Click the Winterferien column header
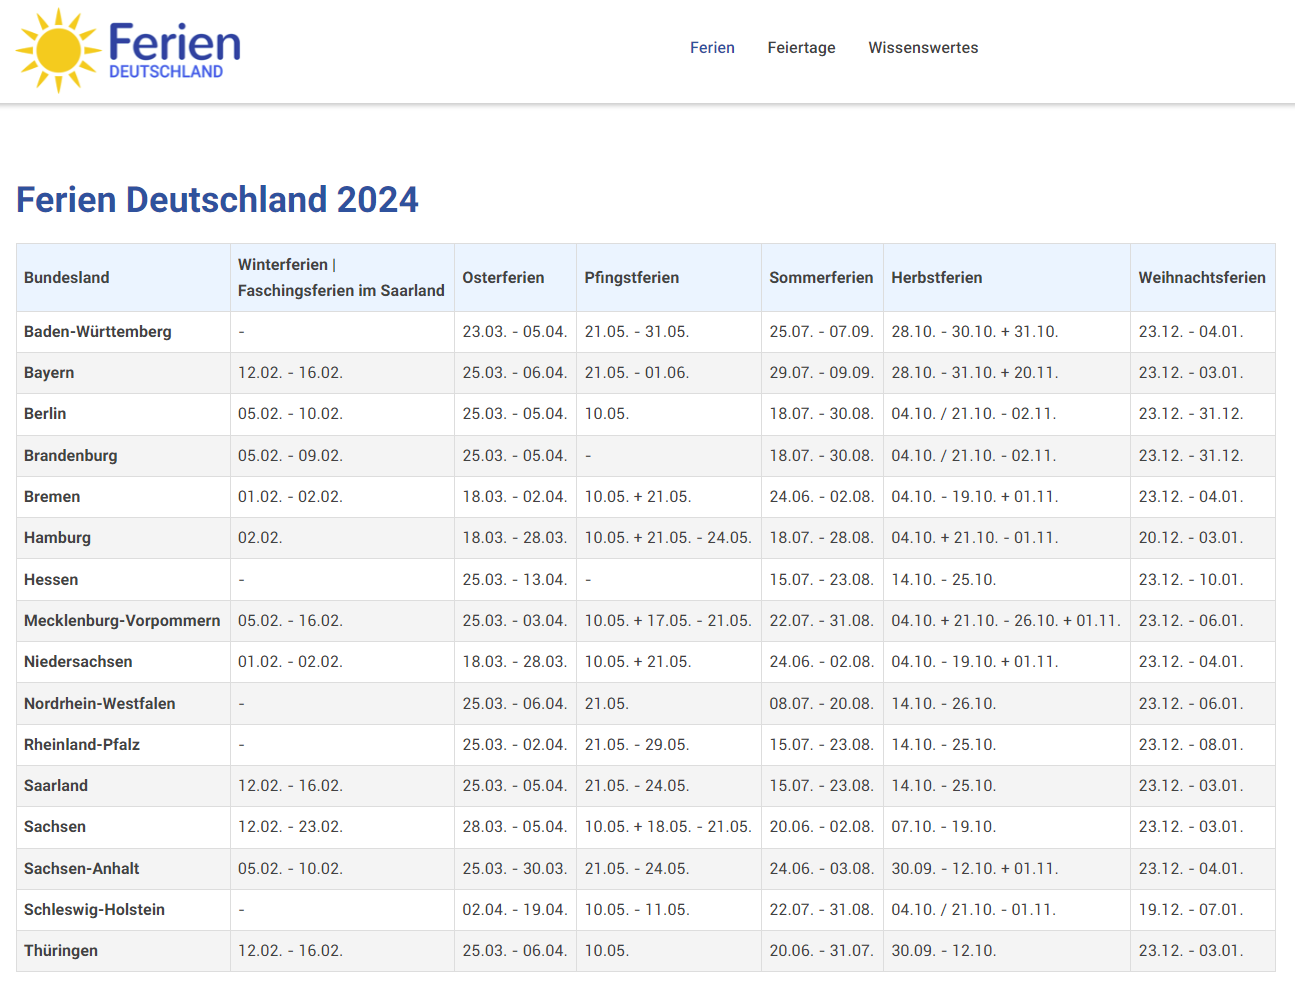1295x988 pixels. 340,277
